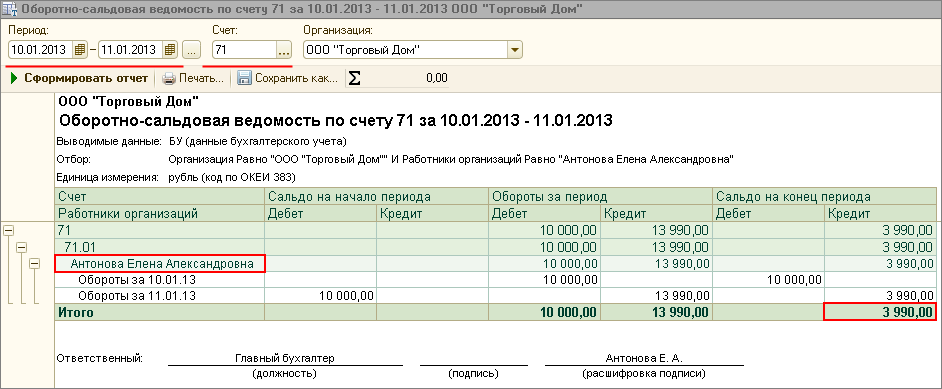Select the row cell 71.01

pyautogui.click(x=160, y=246)
